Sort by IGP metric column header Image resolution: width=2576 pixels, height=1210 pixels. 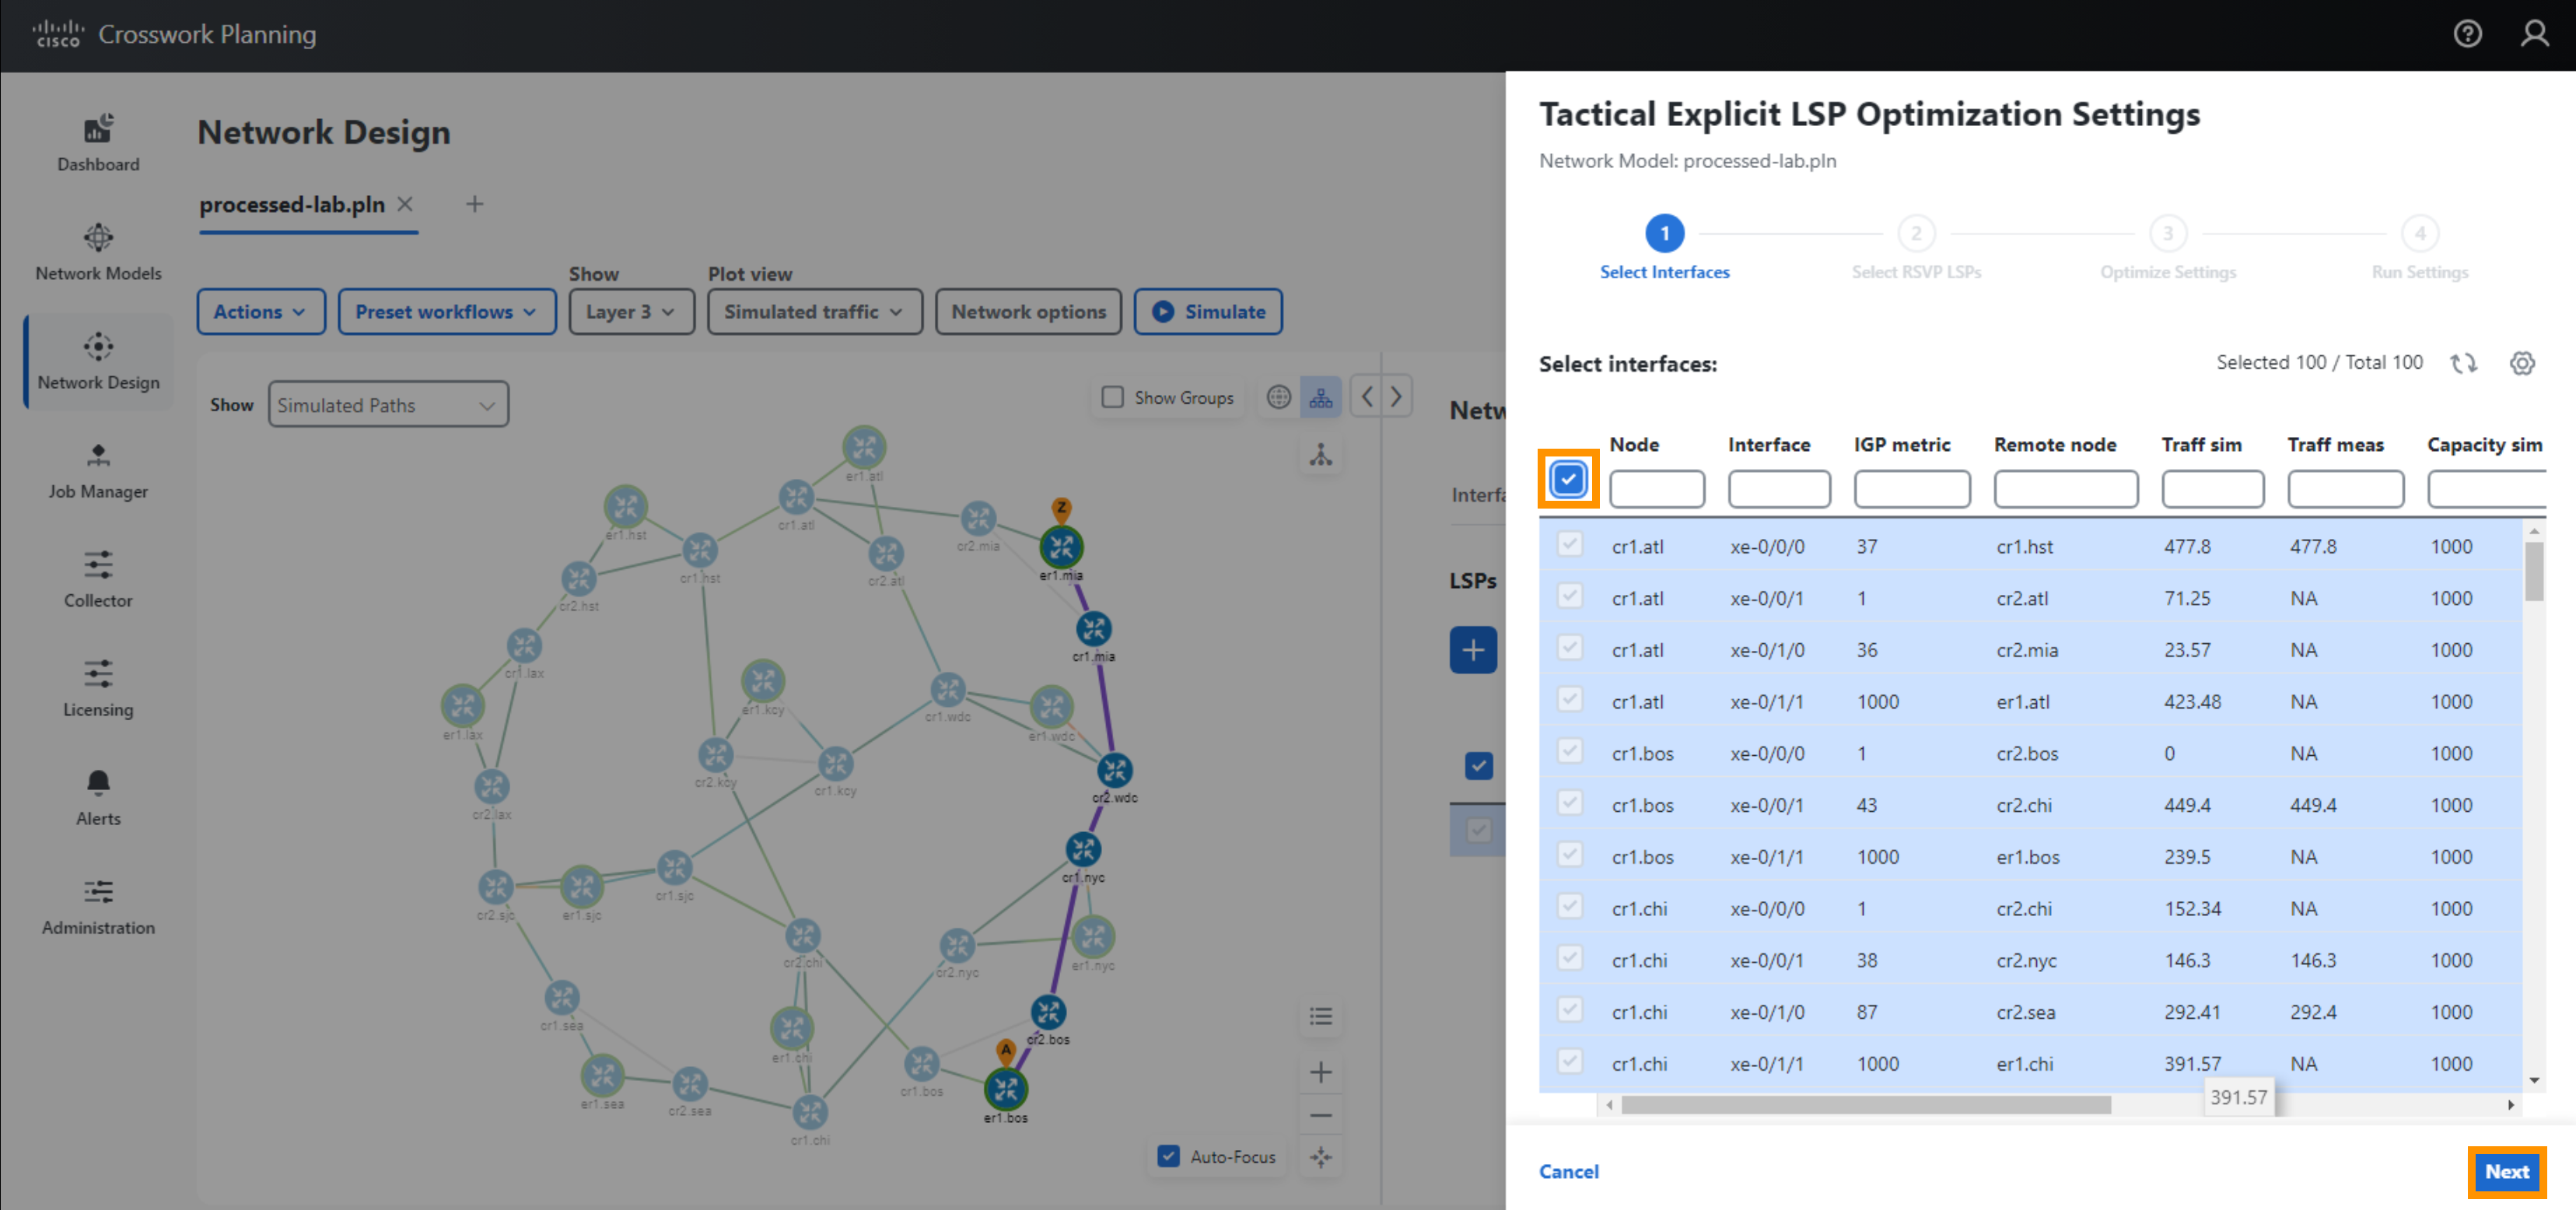click(x=1901, y=444)
